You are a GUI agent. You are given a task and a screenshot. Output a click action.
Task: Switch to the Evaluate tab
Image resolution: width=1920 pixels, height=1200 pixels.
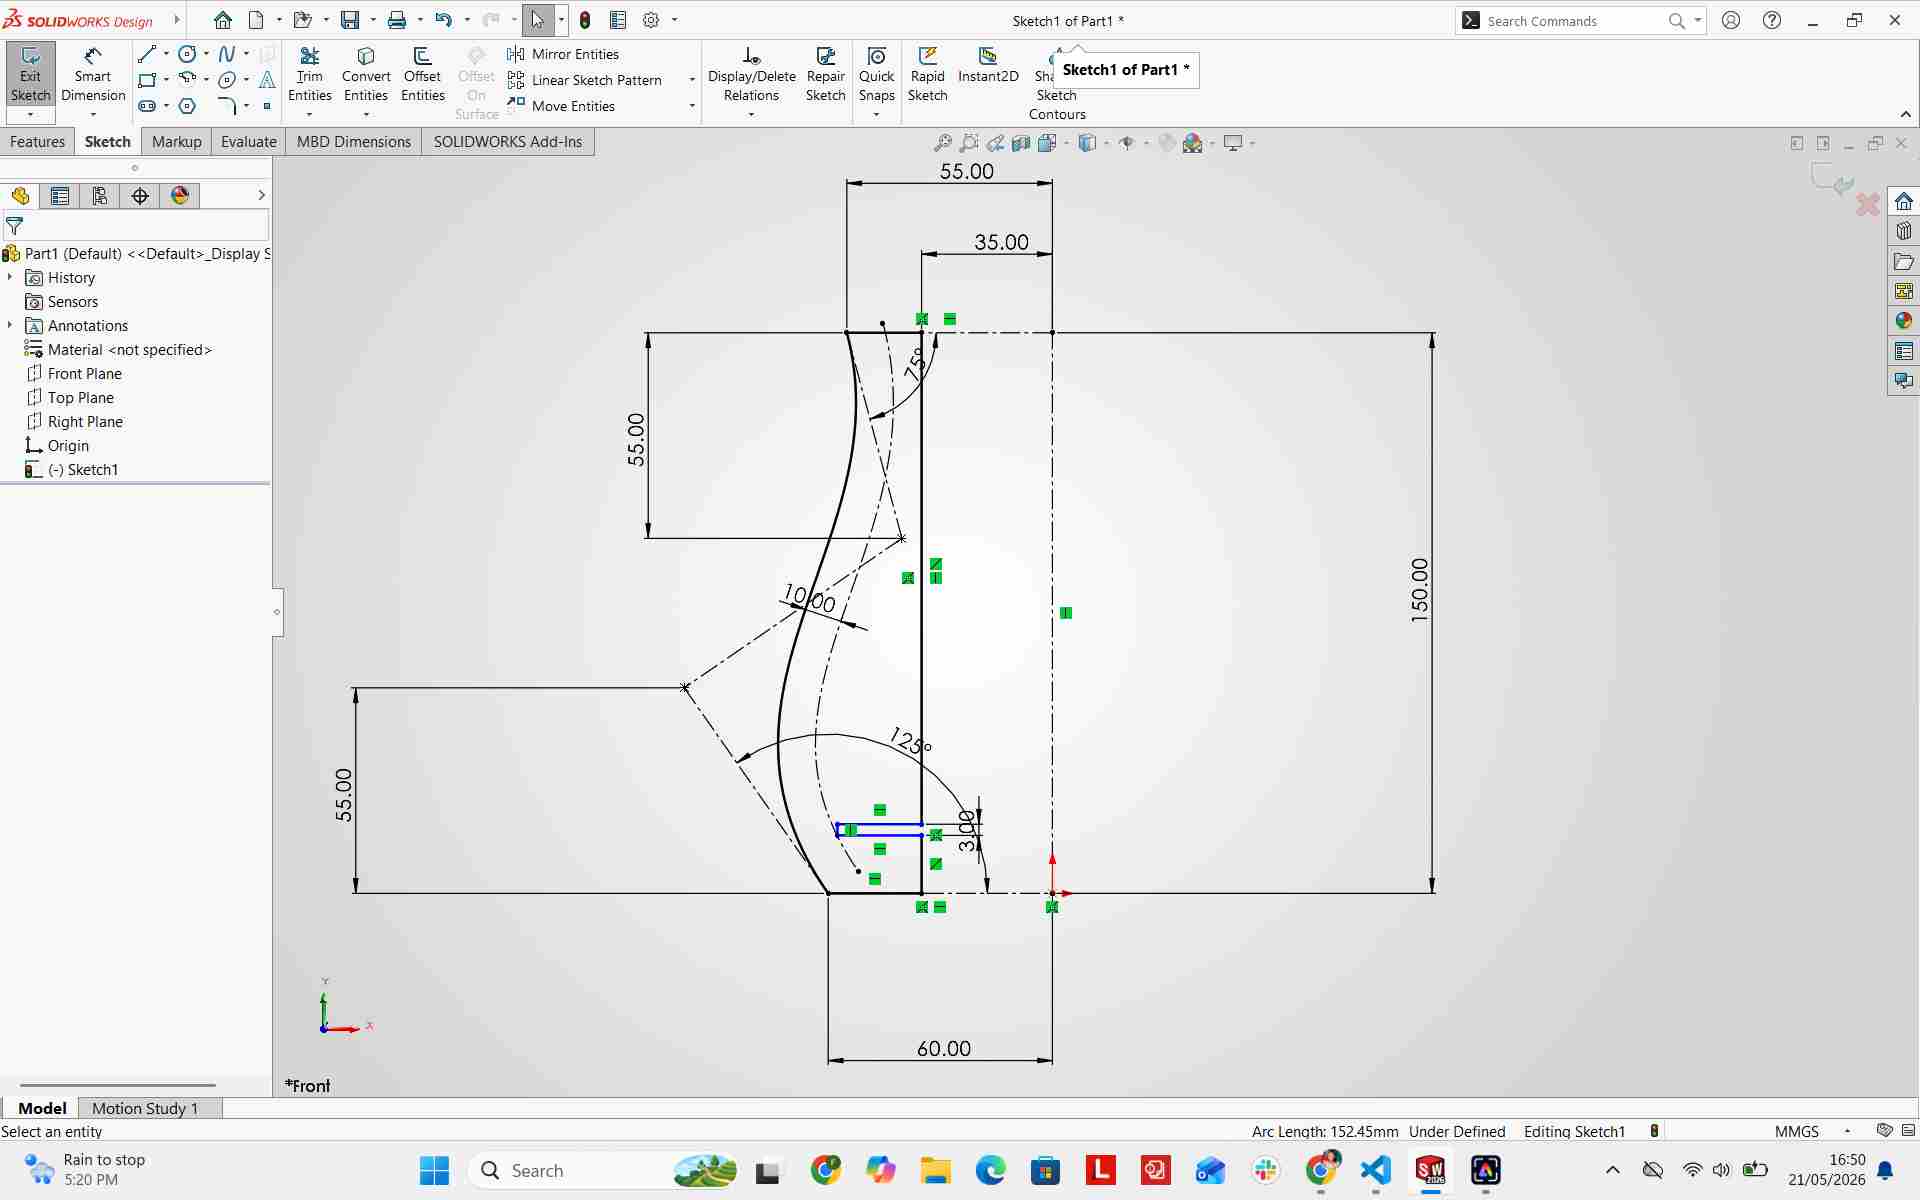249,142
